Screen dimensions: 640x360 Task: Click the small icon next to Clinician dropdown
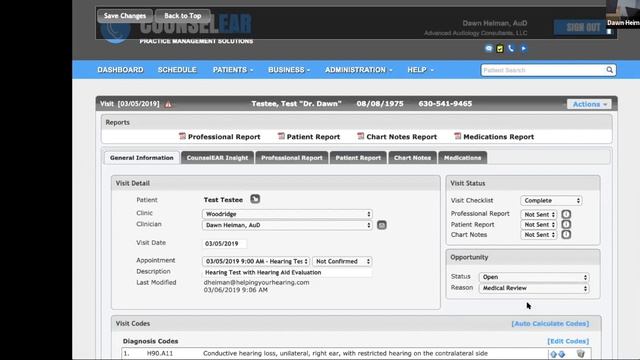[x=382, y=225]
